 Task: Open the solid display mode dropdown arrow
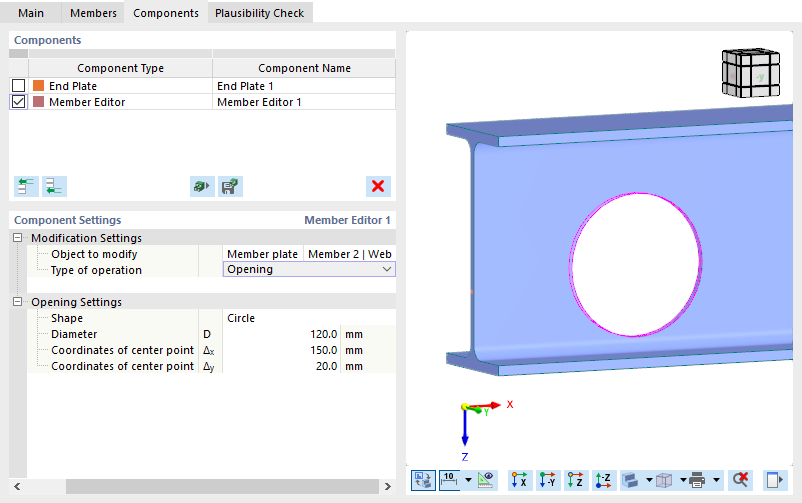point(649,480)
